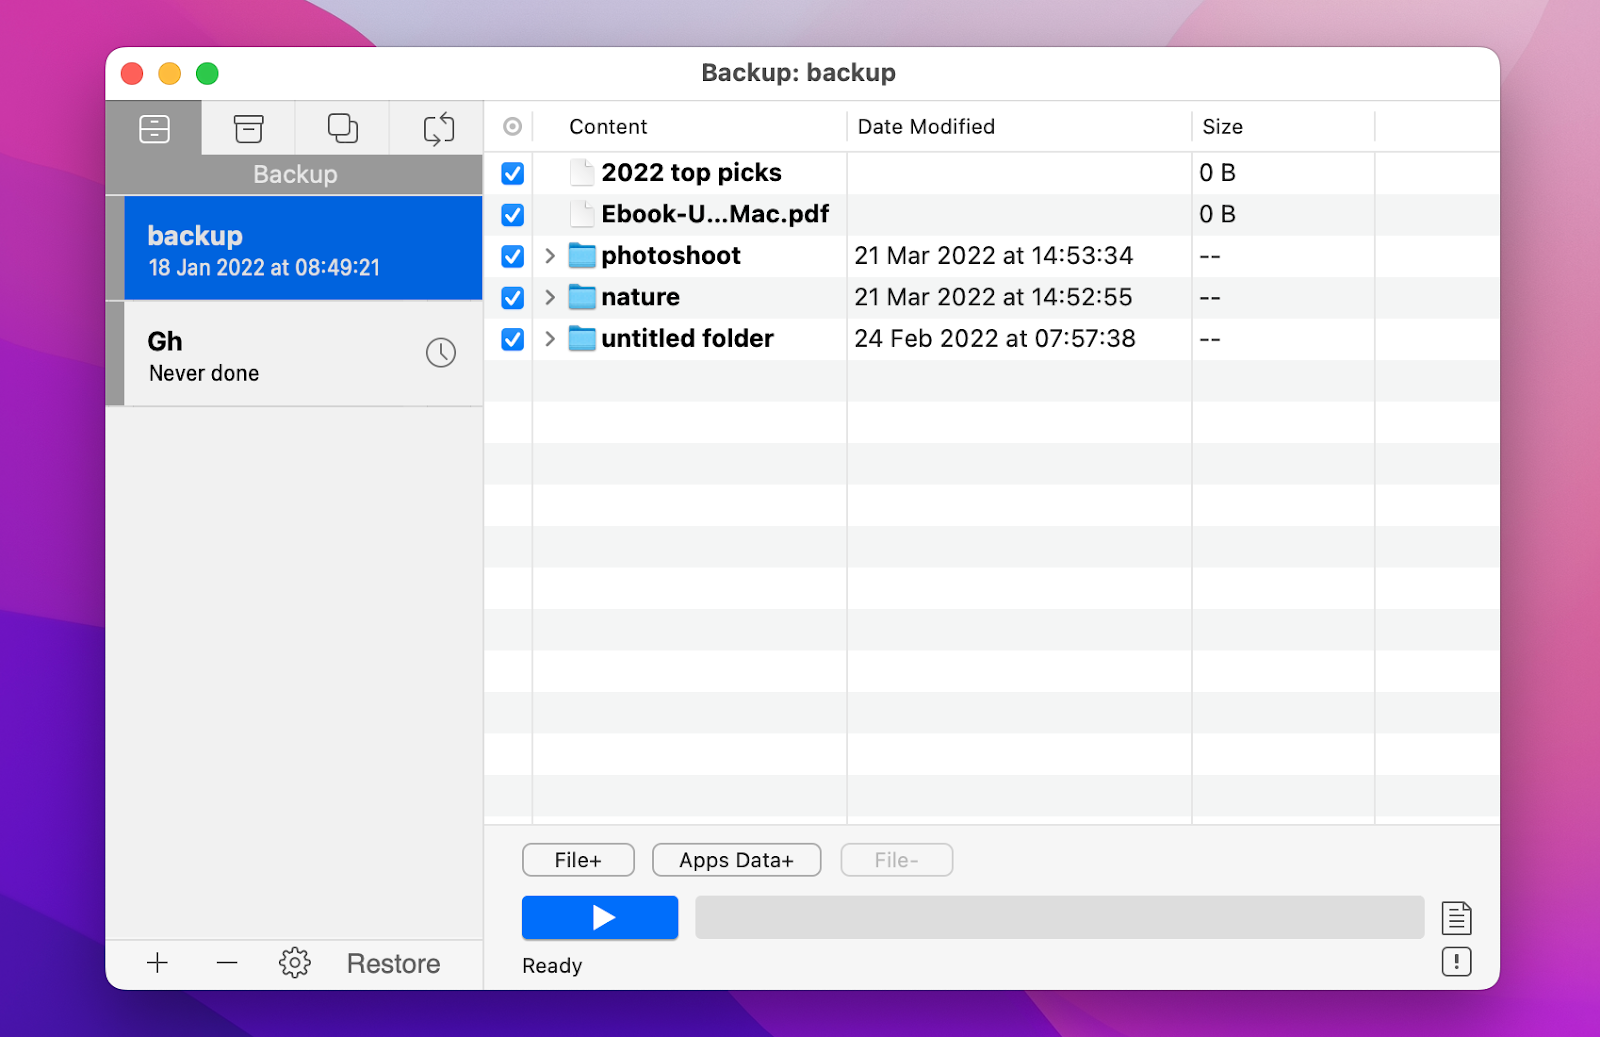
Task: Click date '24 Feb 2022 at 07:57:38'
Action: point(994,339)
